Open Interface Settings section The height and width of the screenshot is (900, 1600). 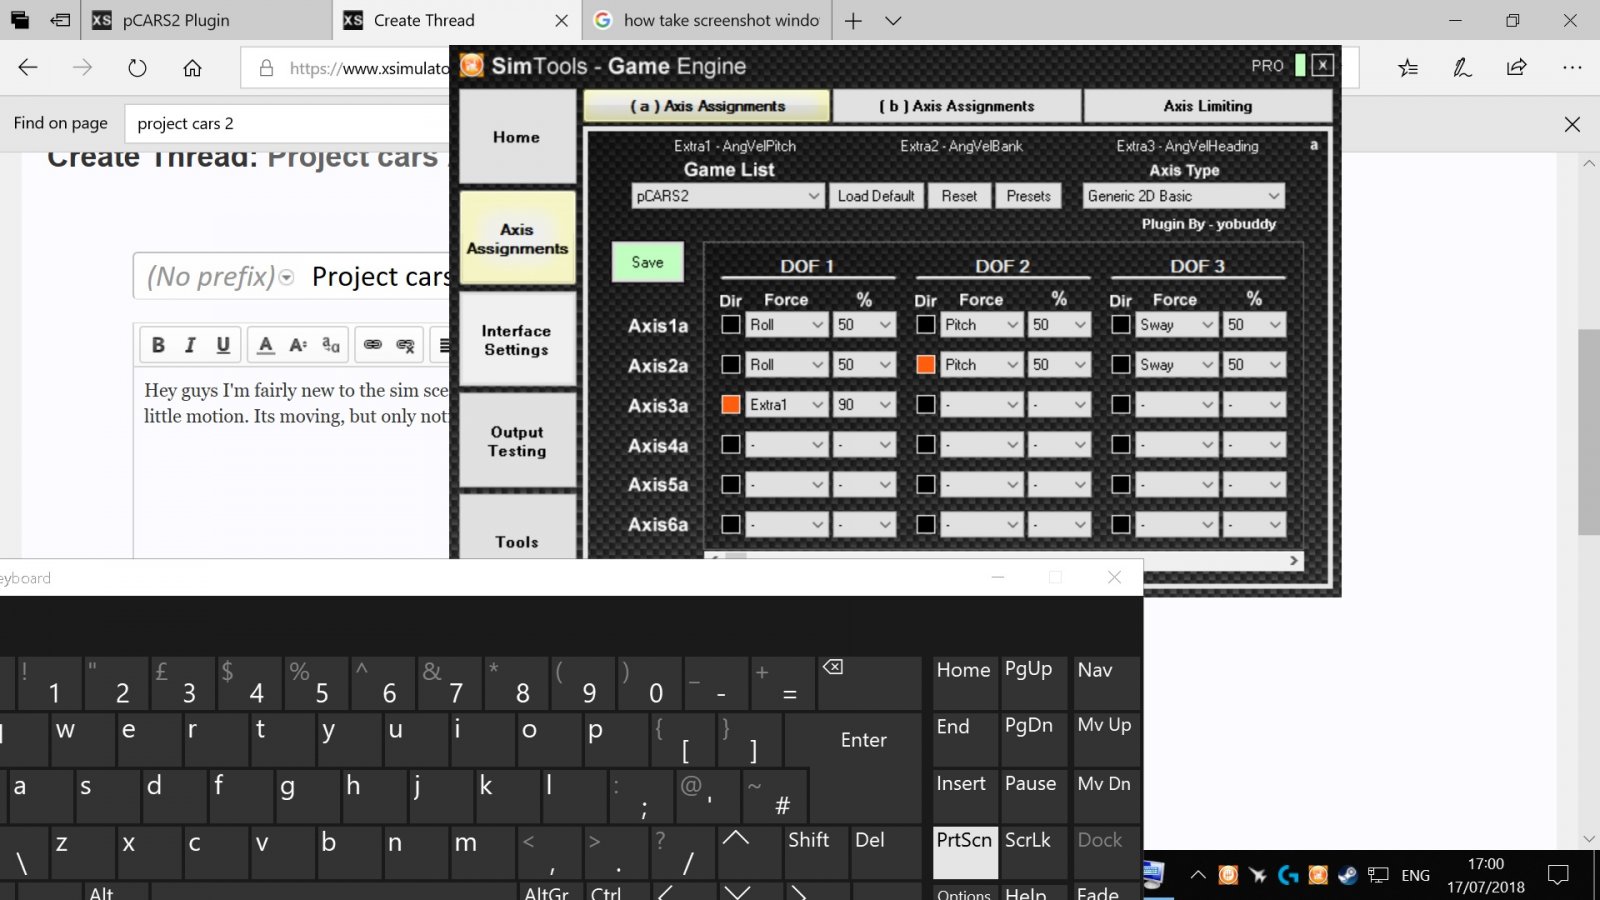517,340
